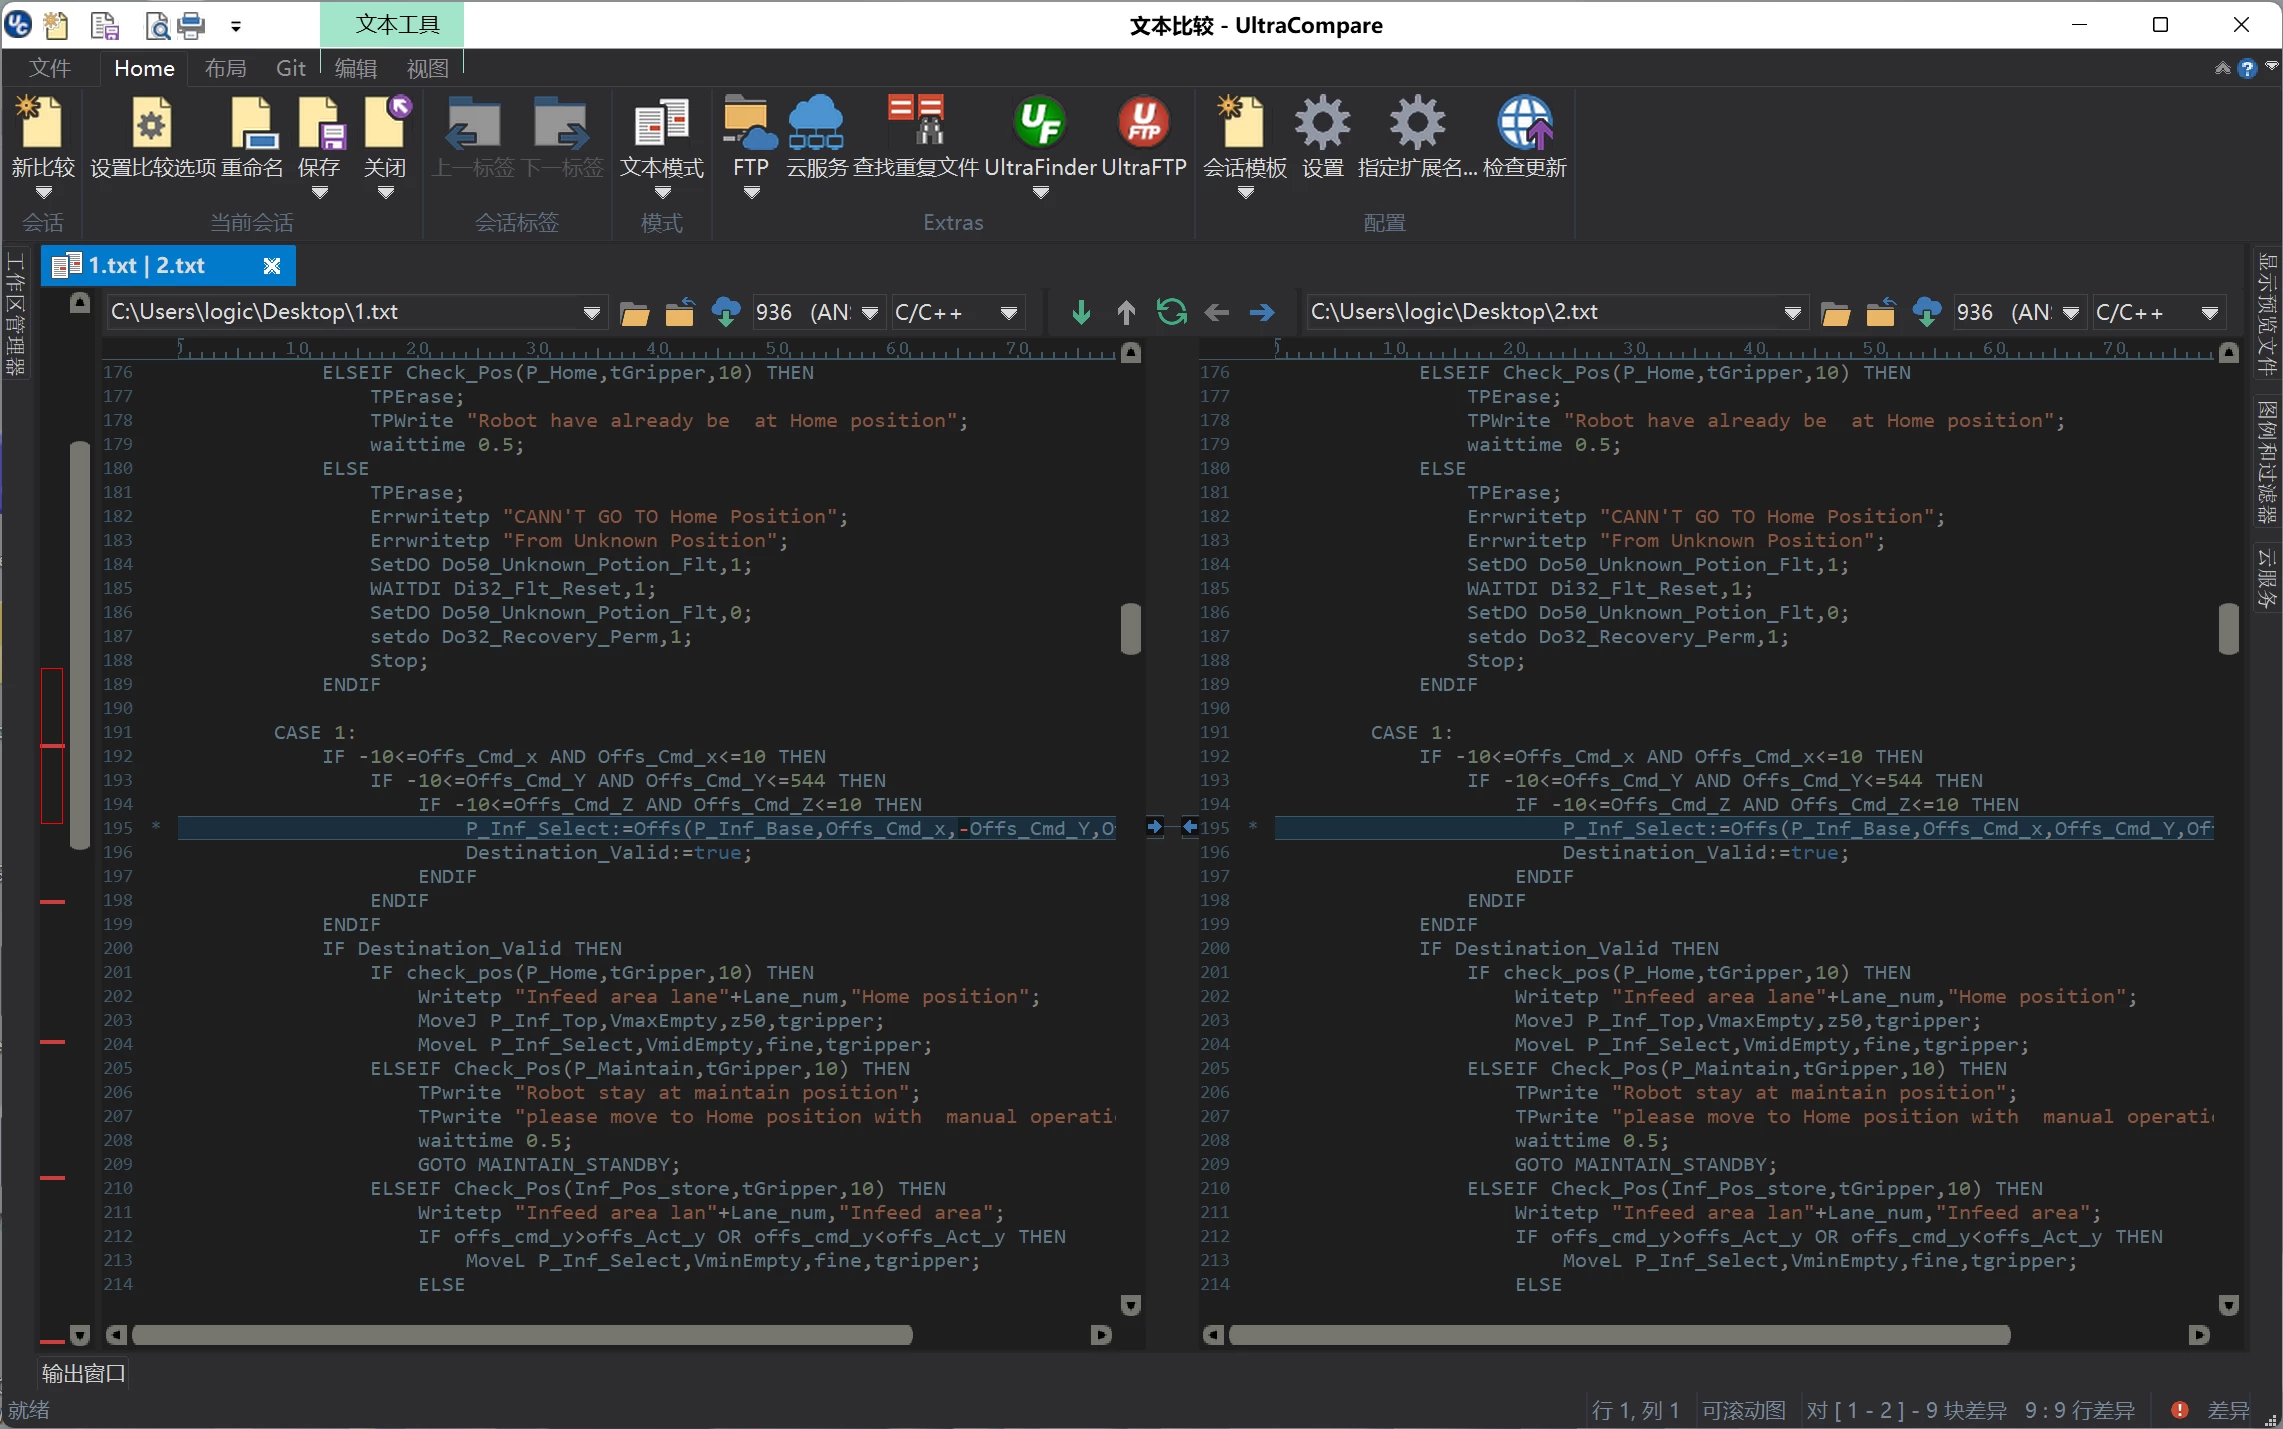2283x1429 pixels.
Task: Click blue merge right arrow in center toolbar
Action: point(1262,312)
